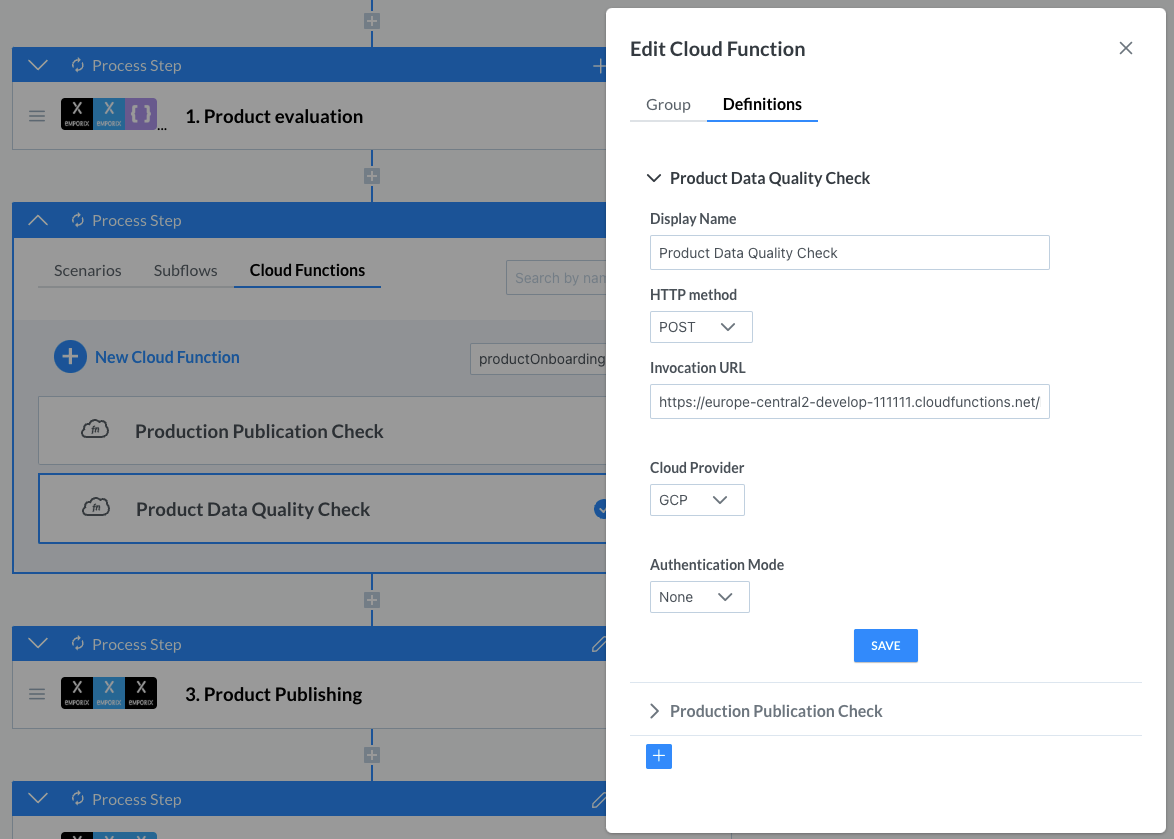Viewport: 1174px width, 839px height.
Task: Click the New Cloud Function plus icon
Action: (x=70, y=357)
